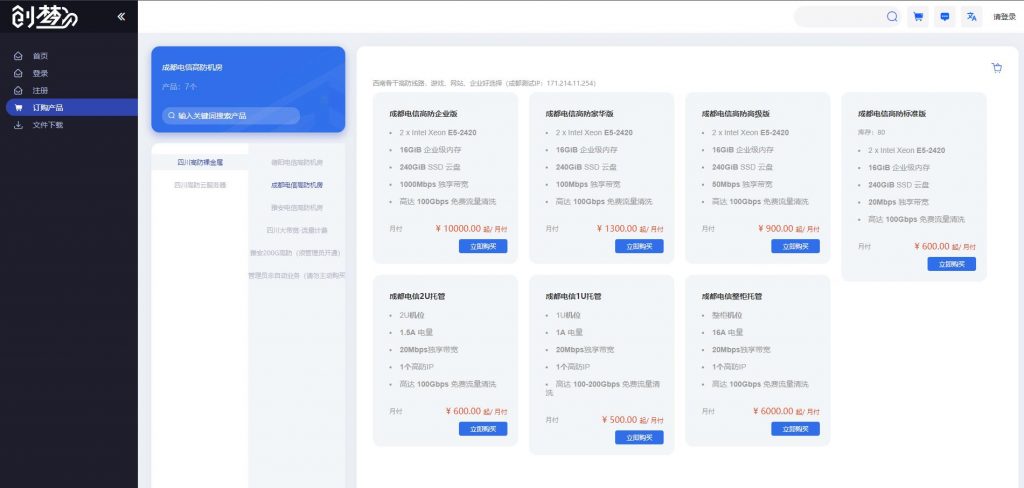
Task: Open the shopping cart in top bar
Action: point(918,17)
